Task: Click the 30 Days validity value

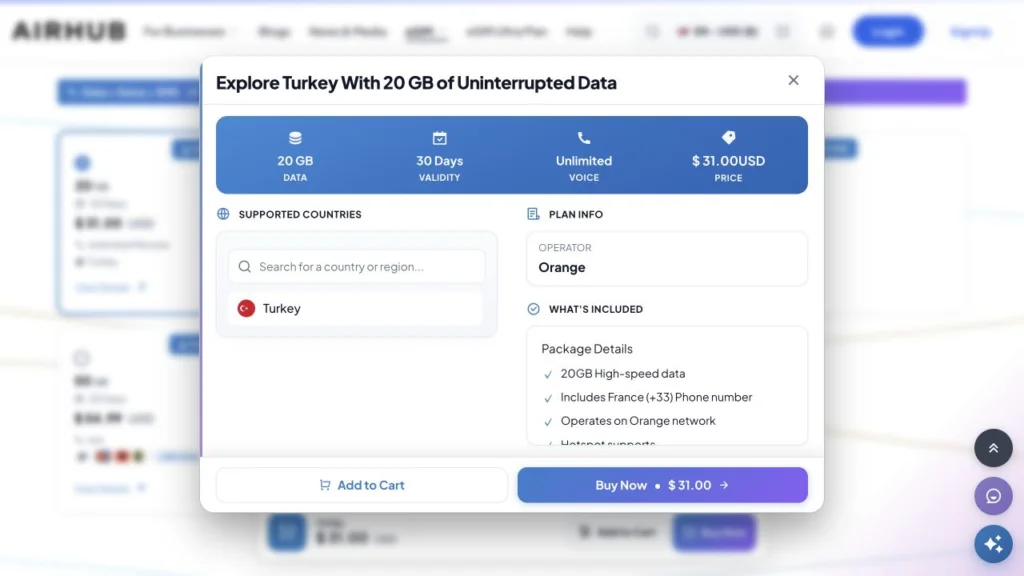Action: click(440, 161)
